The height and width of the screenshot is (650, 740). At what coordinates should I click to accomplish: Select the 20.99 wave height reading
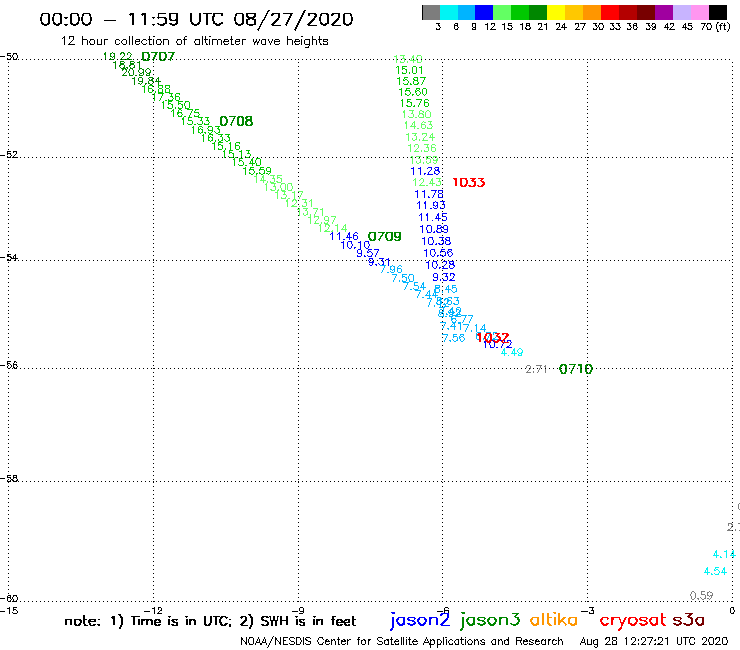click(x=136, y=72)
